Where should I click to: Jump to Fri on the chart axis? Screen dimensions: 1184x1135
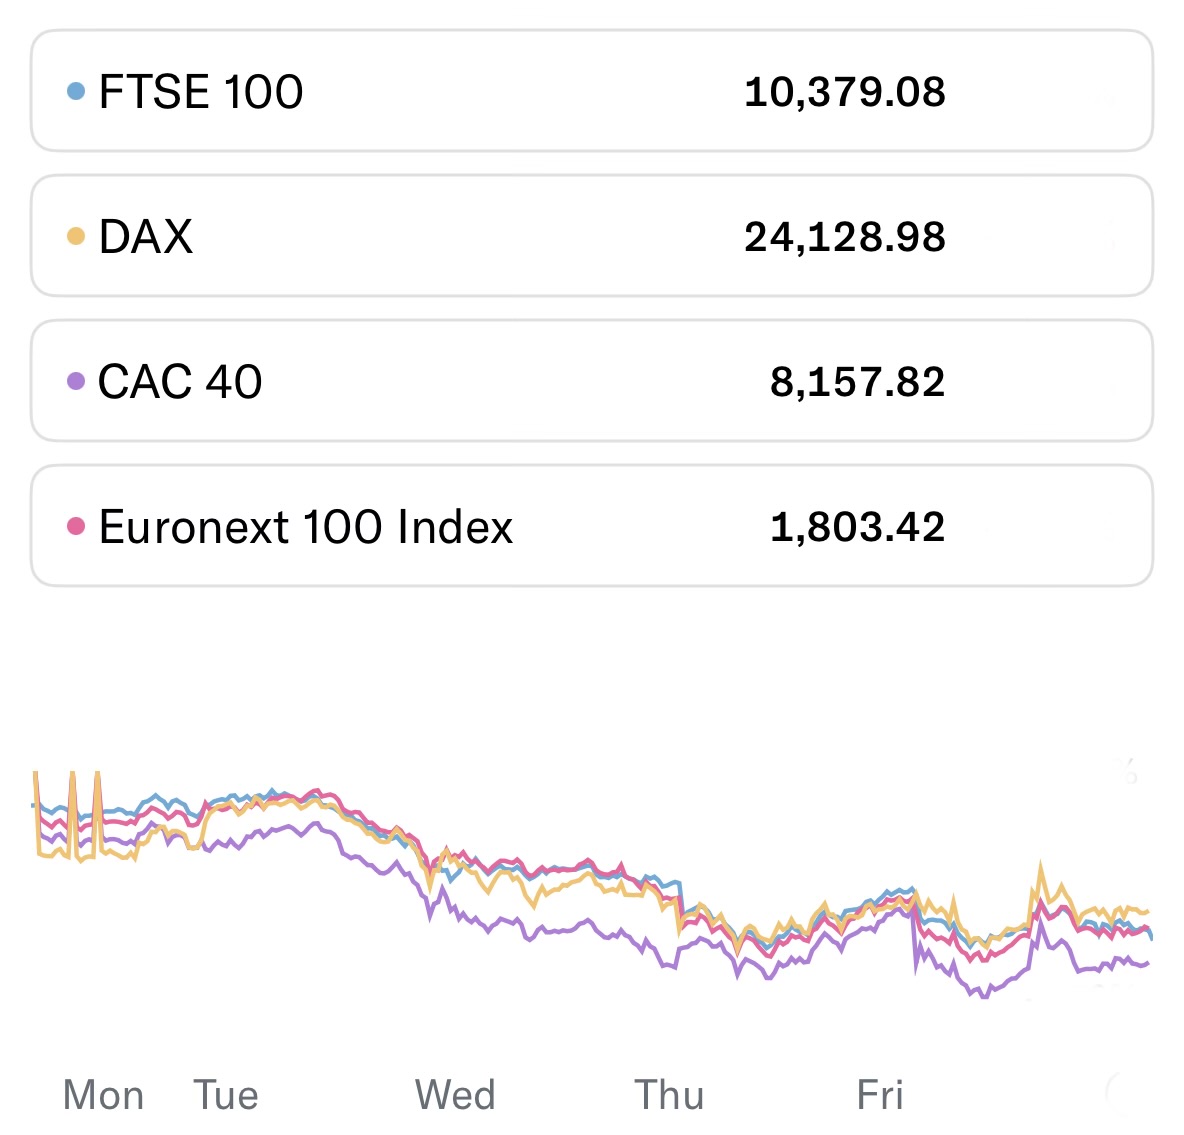[x=880, y=1096]
